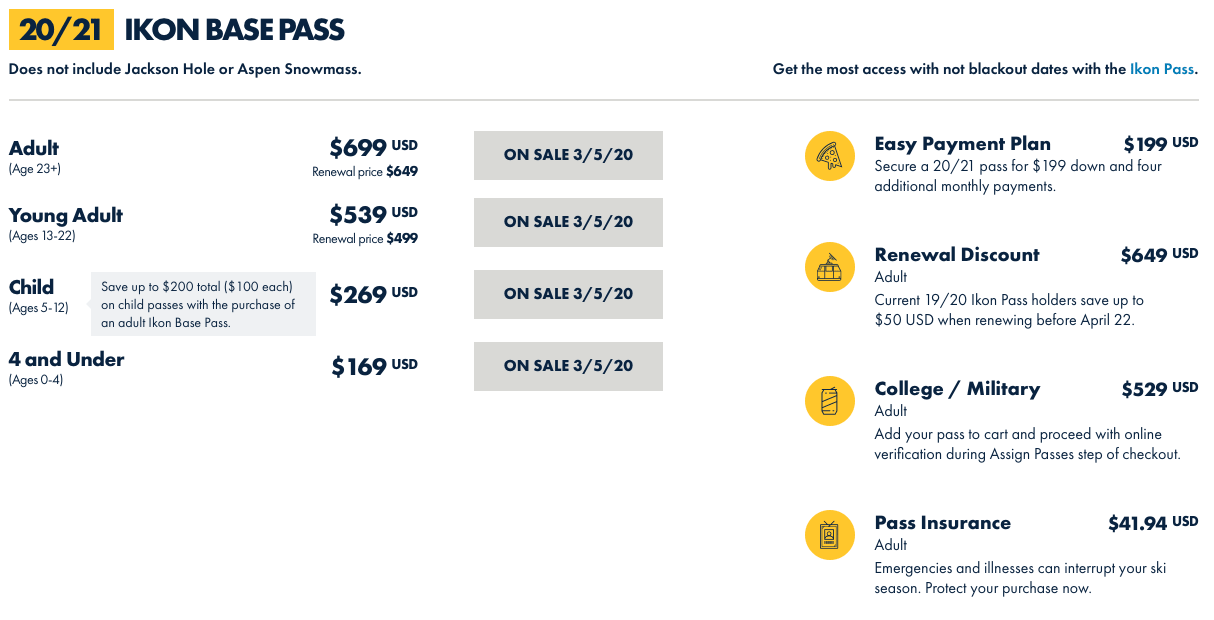Viewport: 1214px width, 620px height.
Task: Select the Renewal Discount heading
Action: [x=957, y=254]
